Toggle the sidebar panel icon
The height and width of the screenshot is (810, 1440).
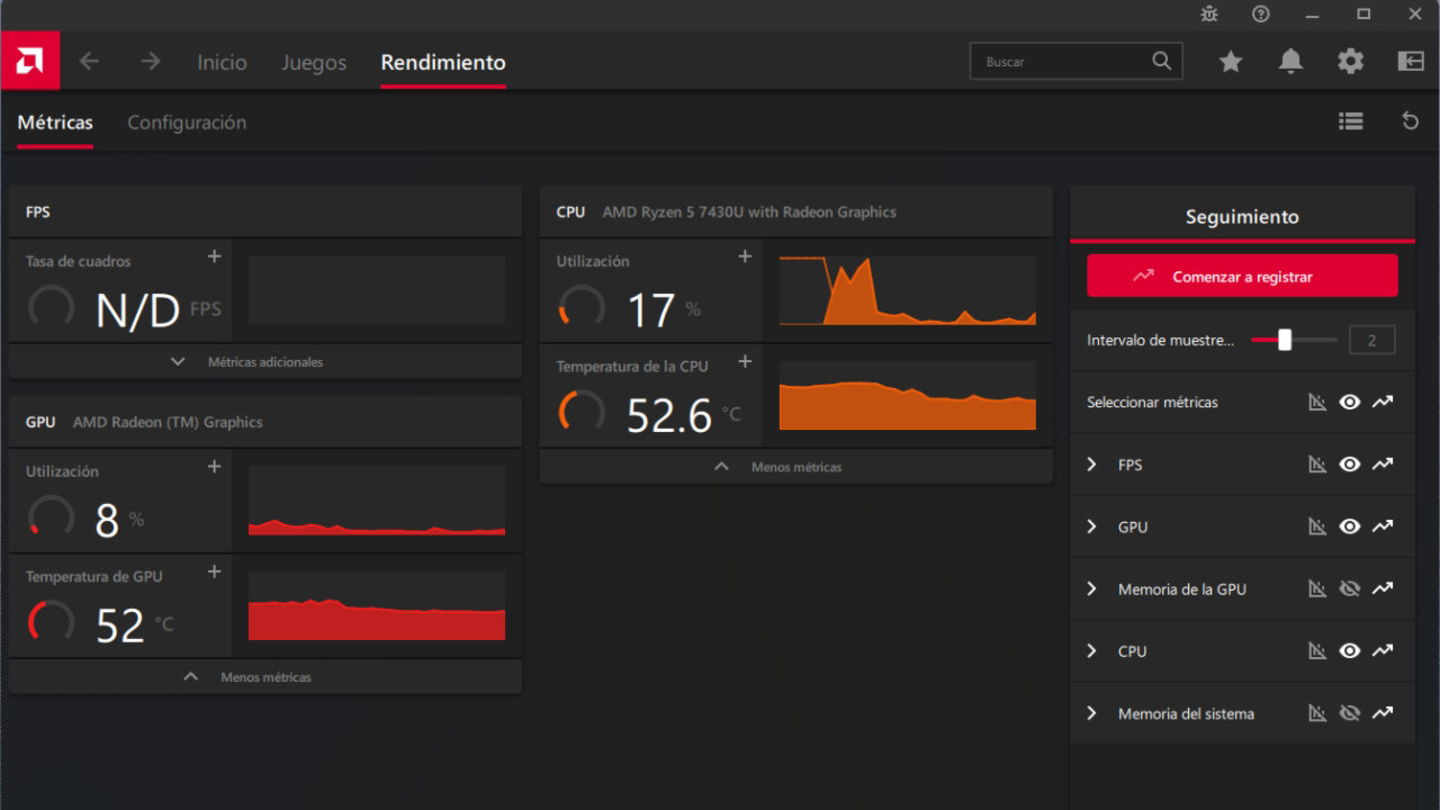tap(1410, 61)
